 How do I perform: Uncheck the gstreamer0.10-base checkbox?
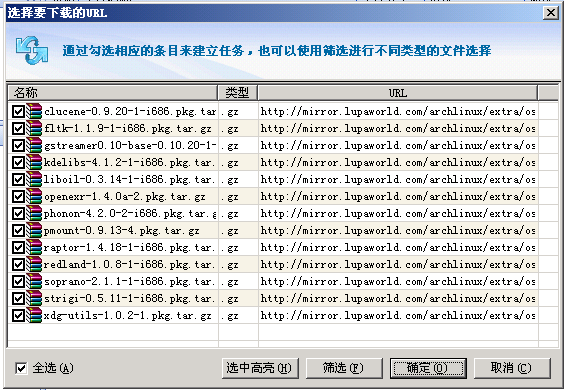pyautogui.click(x=18, y=146)
